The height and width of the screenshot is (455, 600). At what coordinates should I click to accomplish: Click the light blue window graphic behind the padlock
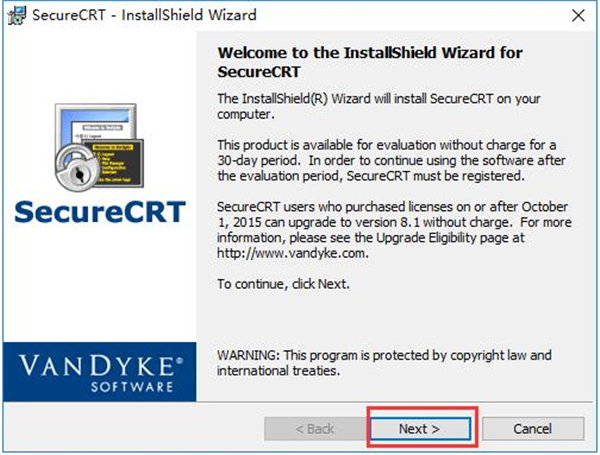pyautogui.click(x=88, y=130)
